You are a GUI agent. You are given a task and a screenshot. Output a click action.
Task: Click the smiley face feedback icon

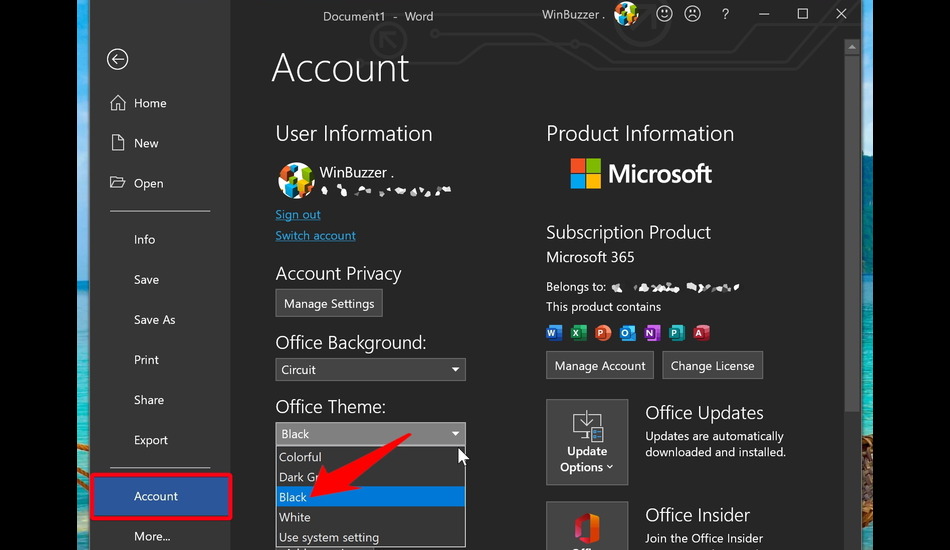click(x=664, y=14)
